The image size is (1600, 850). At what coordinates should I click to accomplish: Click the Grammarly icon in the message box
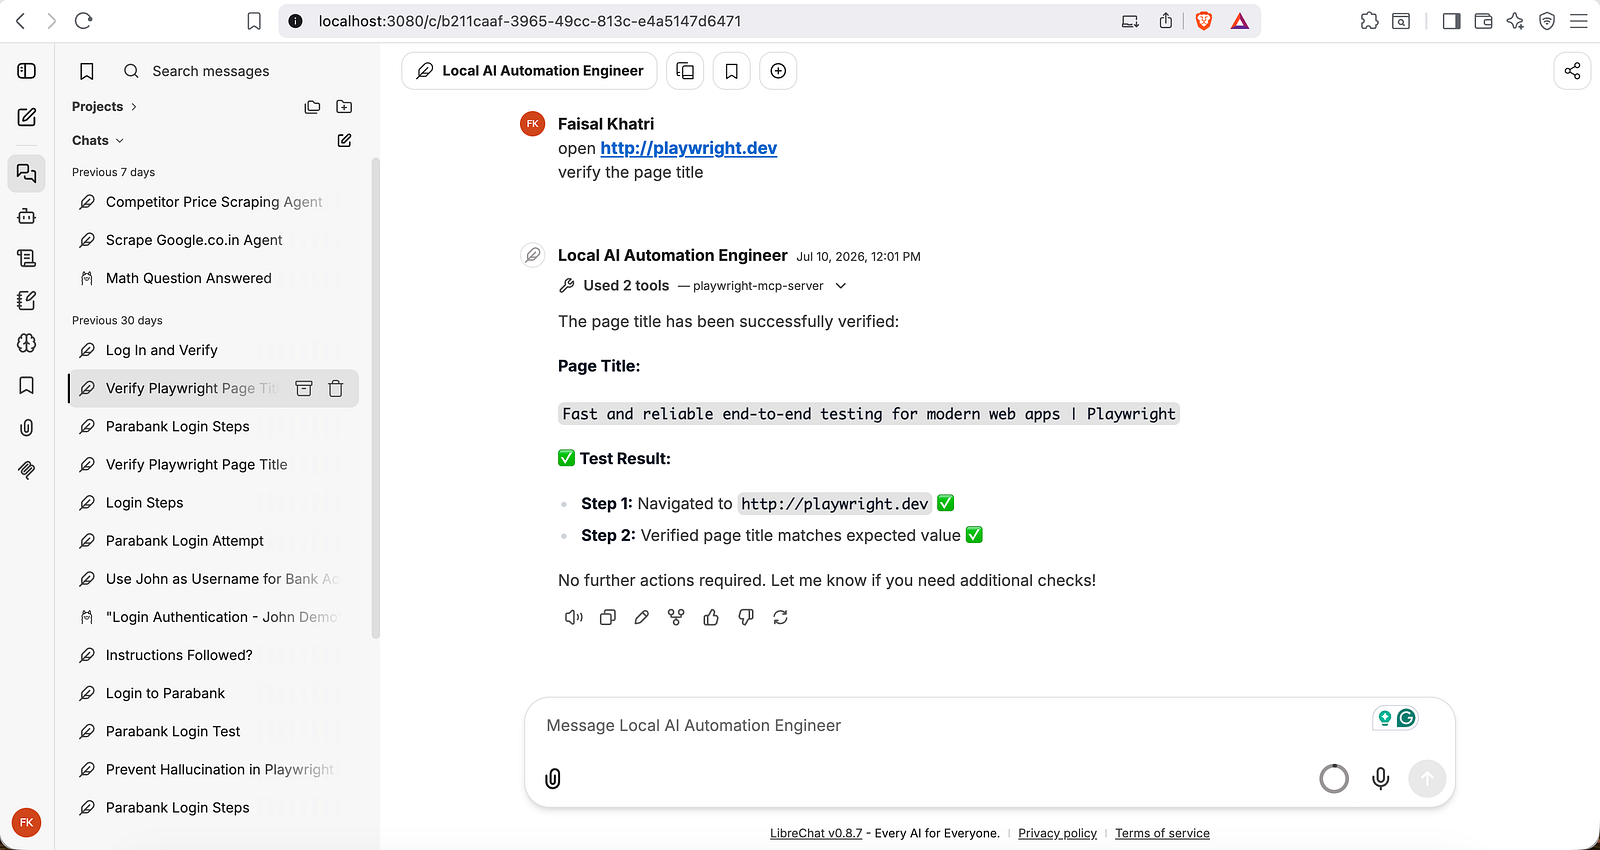pos(1407,718)
